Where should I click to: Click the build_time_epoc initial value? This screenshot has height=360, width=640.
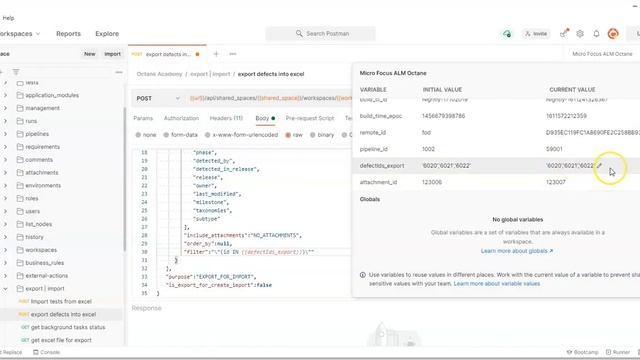click(x=443, y=116)
